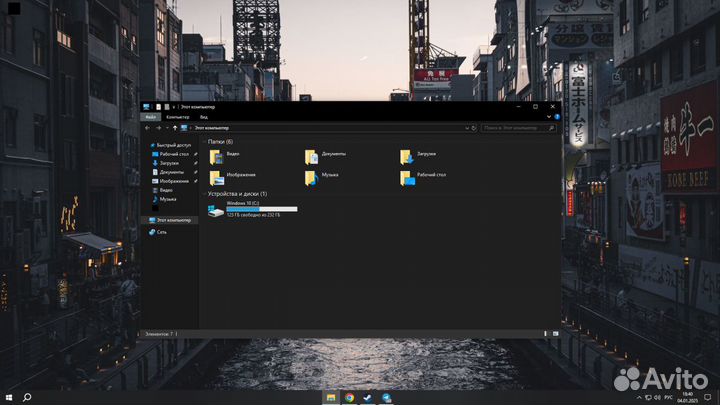Click the Windows Start button

click(x=8, y=397)
